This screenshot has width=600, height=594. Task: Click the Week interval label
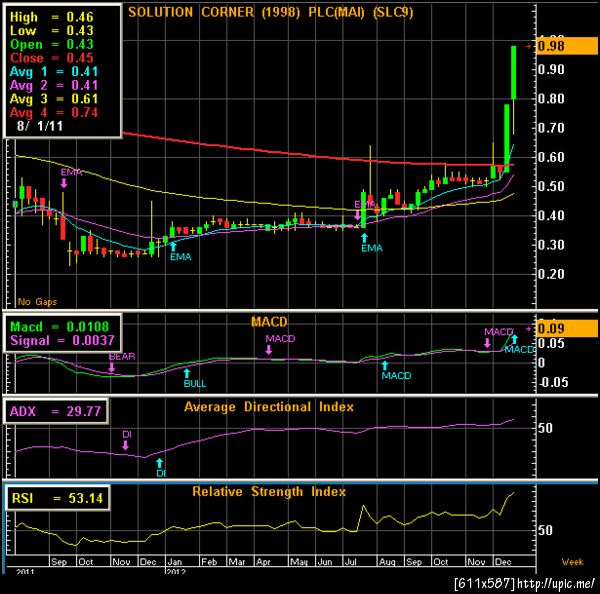point(572,562)
